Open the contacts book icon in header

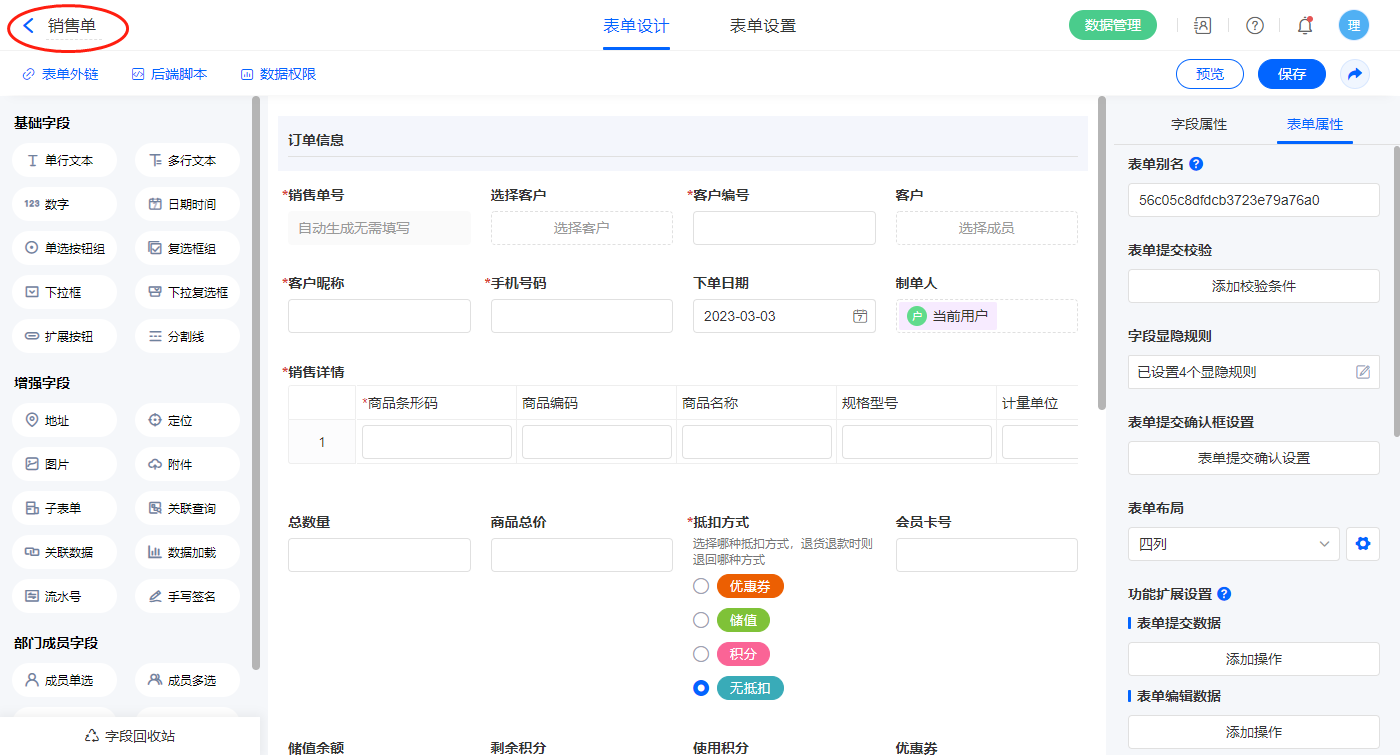(1203, 26)
